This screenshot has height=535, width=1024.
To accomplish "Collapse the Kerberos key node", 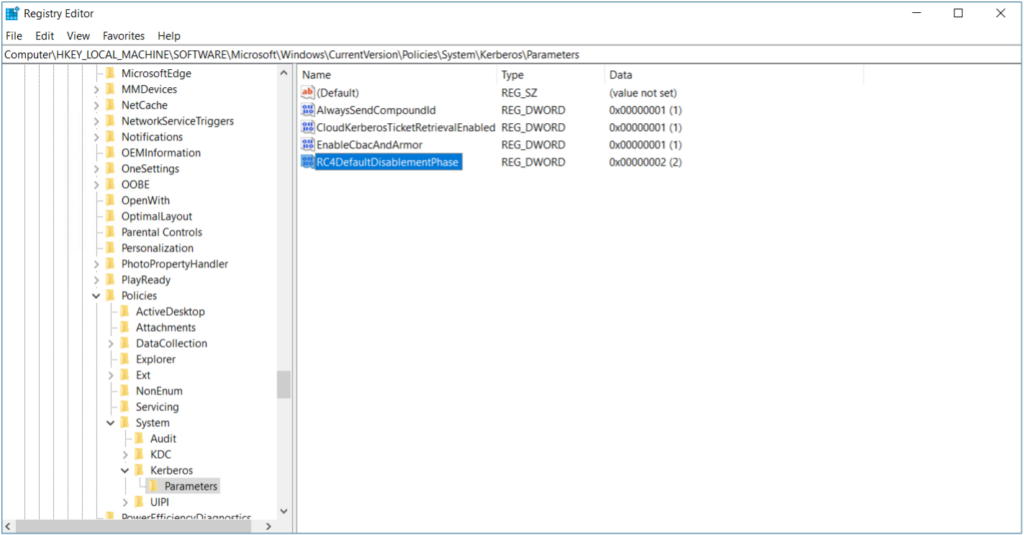I will (125, 470).
